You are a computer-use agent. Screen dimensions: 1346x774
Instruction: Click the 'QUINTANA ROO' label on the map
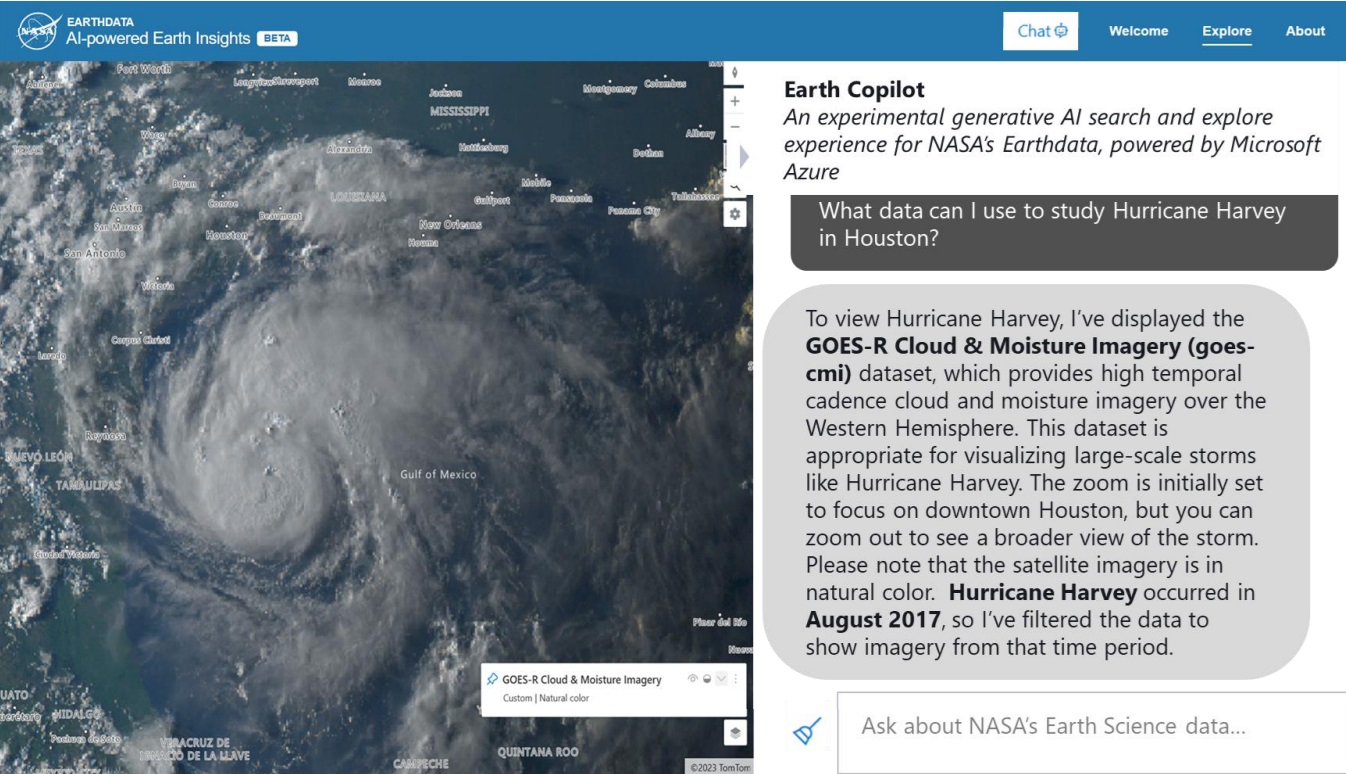538,752
